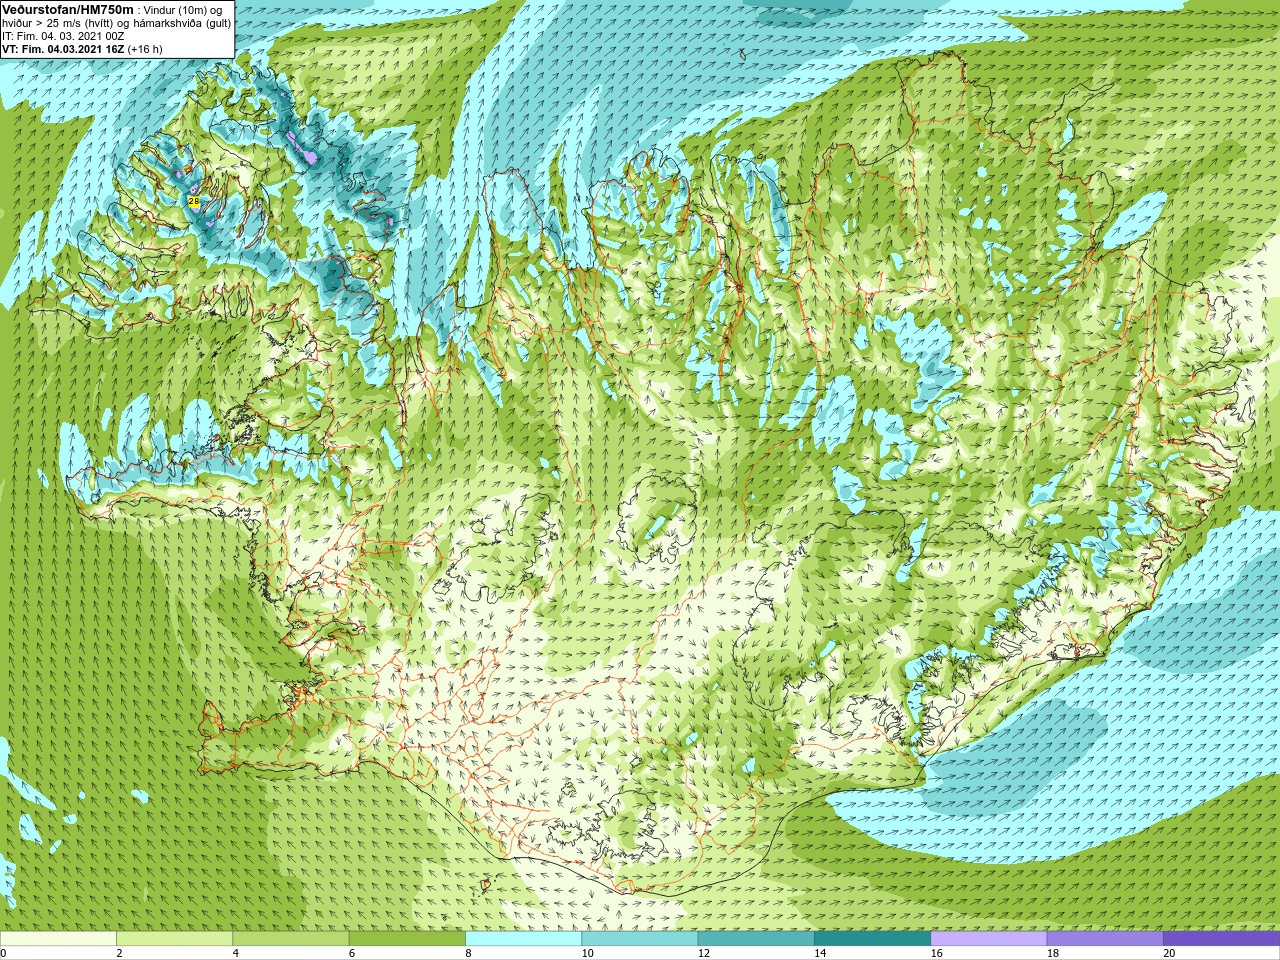Click the yellow 28 max gust marker
This screenshot has width=1280, height=960.
[x=194, y=201]
